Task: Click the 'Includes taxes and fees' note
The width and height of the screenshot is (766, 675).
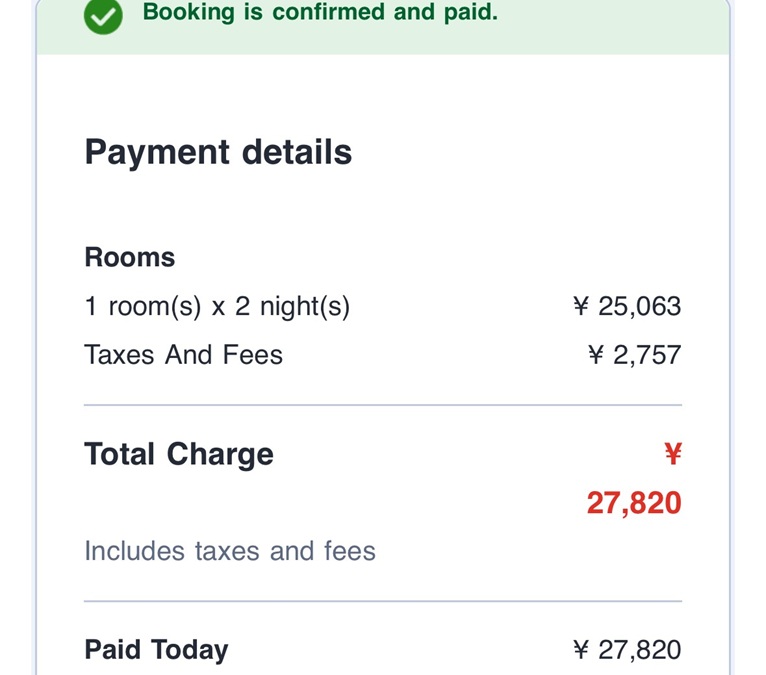Action: click(x=230, y=551)
